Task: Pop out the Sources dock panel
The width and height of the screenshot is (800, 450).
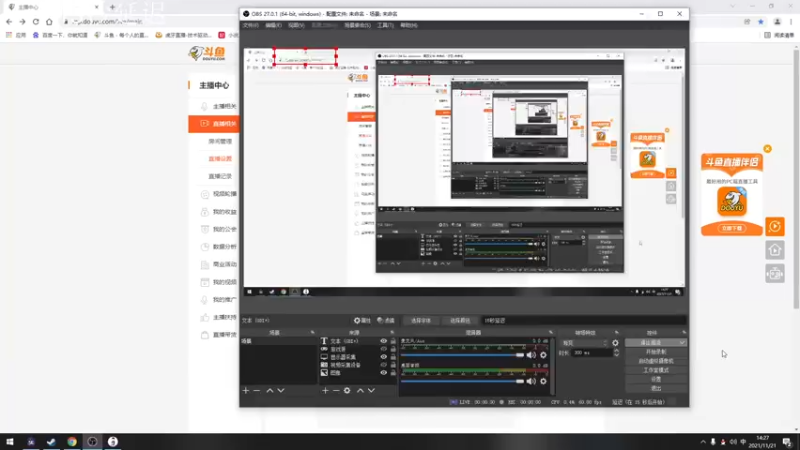Action: [392, 333]
